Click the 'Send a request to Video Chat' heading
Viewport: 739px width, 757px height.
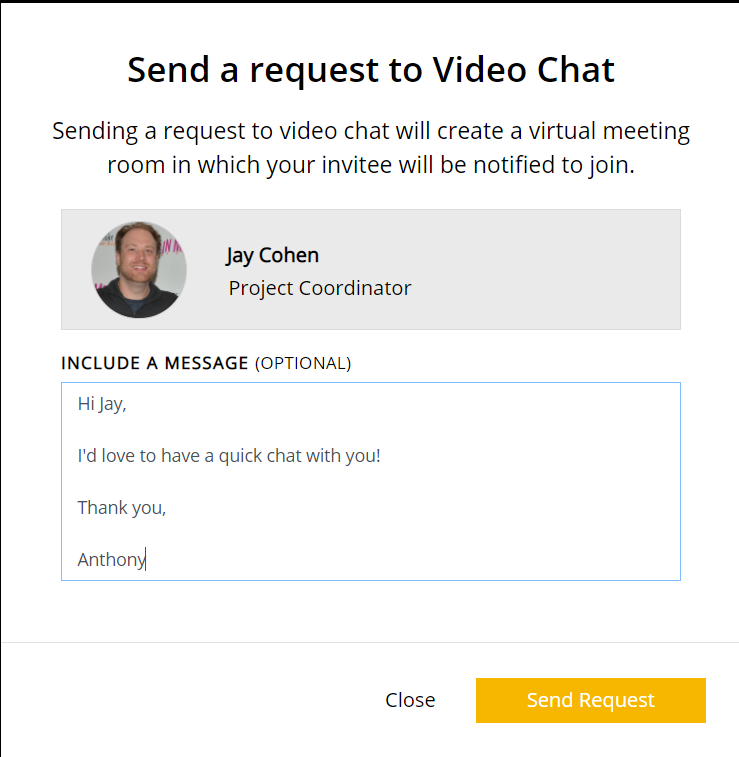tap(371, 70)
